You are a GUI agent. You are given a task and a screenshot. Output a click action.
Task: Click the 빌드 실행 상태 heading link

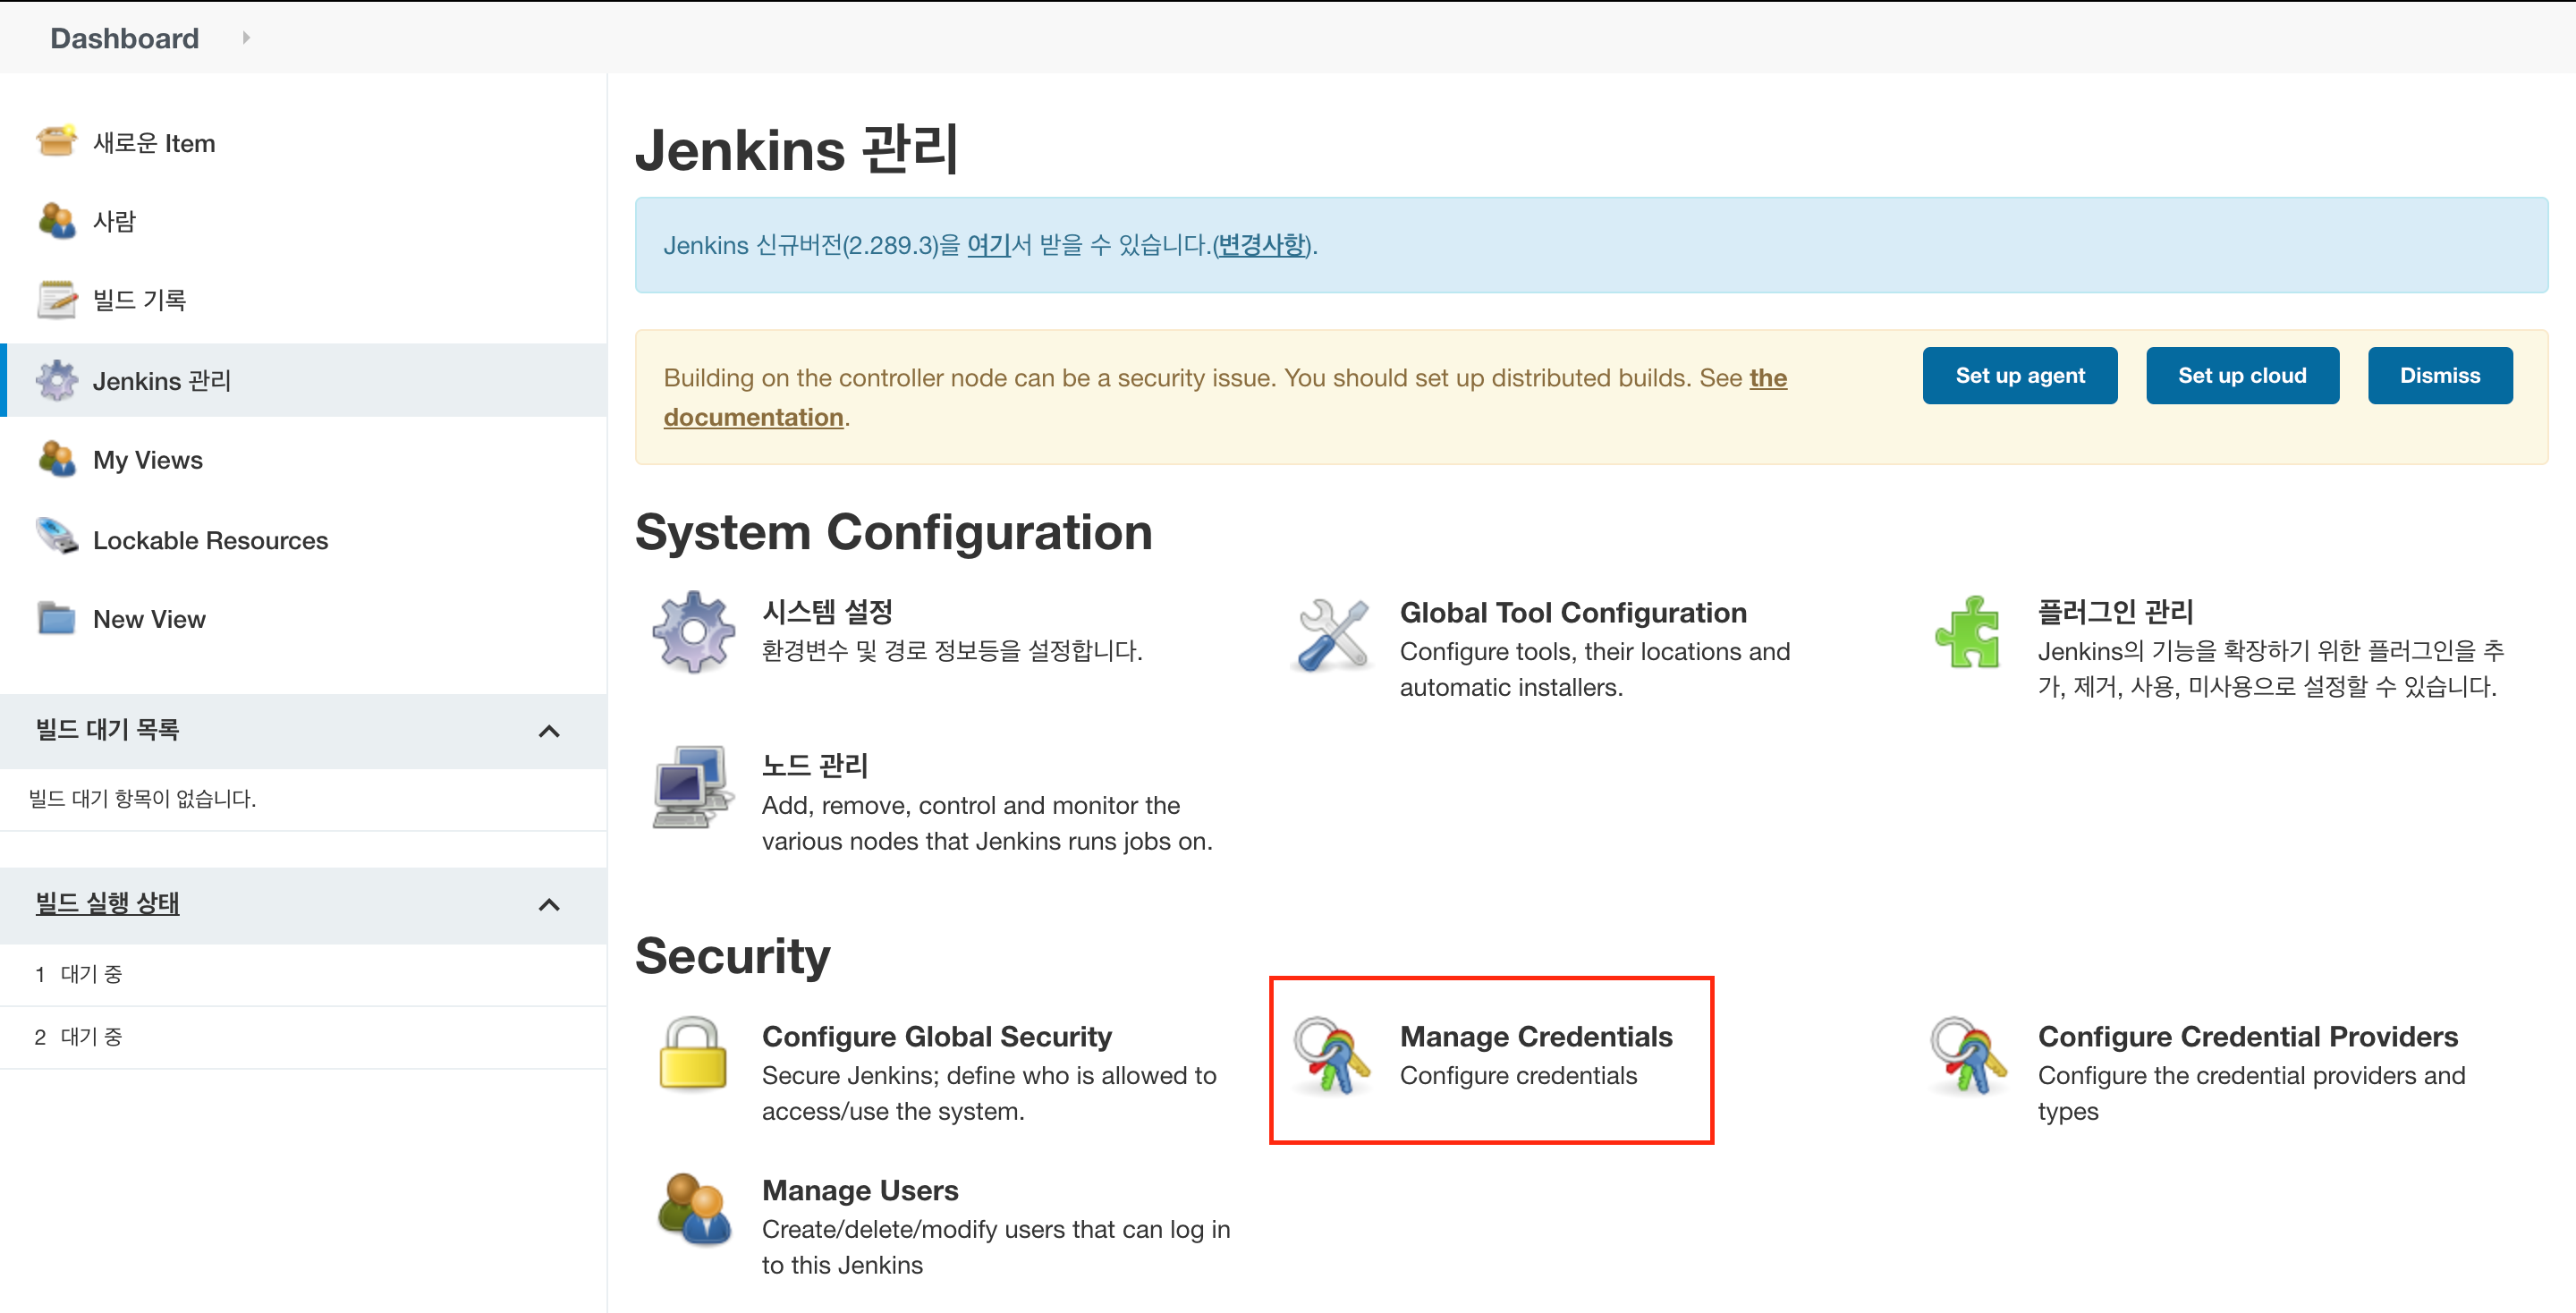[x=108, y=903]
